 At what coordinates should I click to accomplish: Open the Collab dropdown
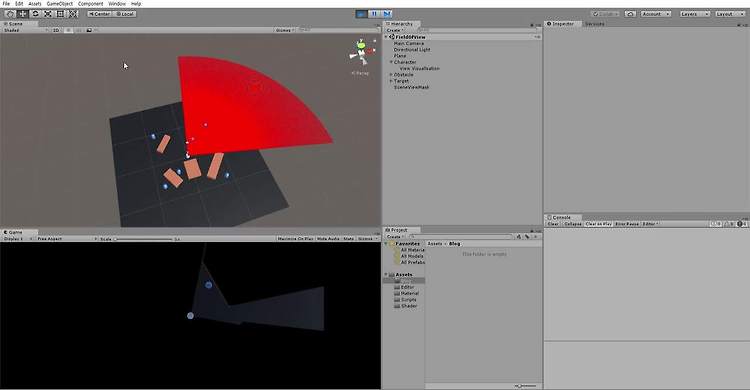coord(606,14)
